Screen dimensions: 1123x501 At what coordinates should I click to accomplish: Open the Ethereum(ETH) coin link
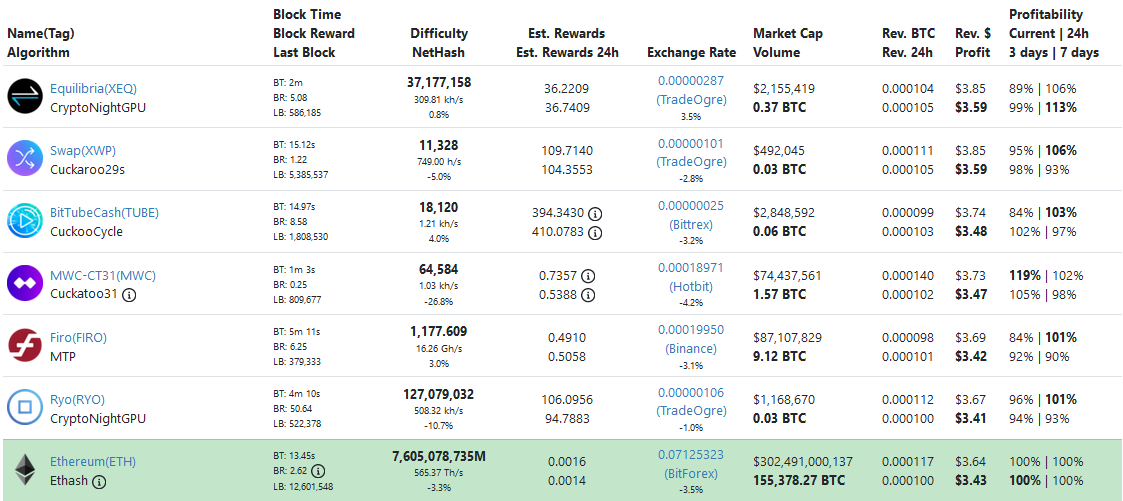pyautogui.click(x=92, y=462)
